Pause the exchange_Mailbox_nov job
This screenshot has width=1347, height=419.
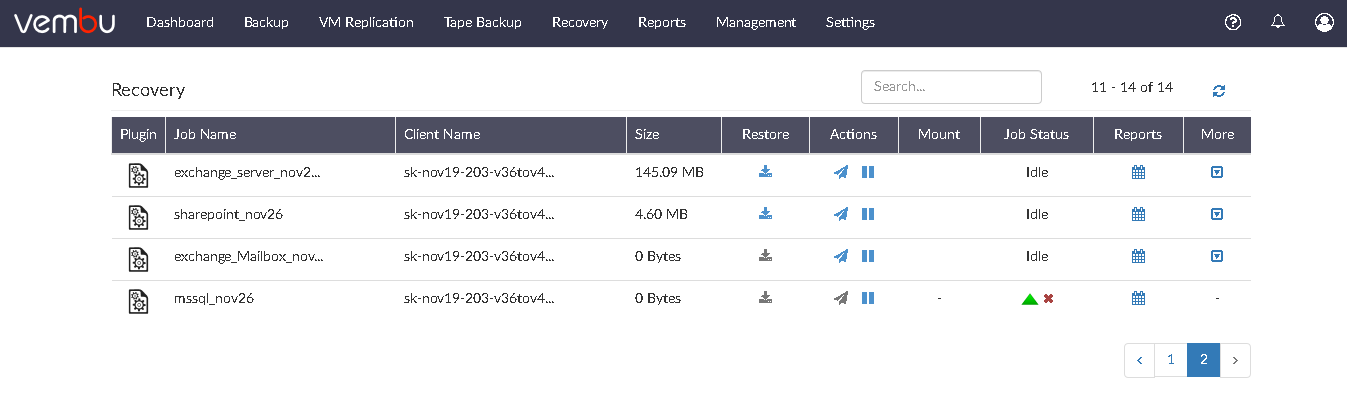(868, 256)
